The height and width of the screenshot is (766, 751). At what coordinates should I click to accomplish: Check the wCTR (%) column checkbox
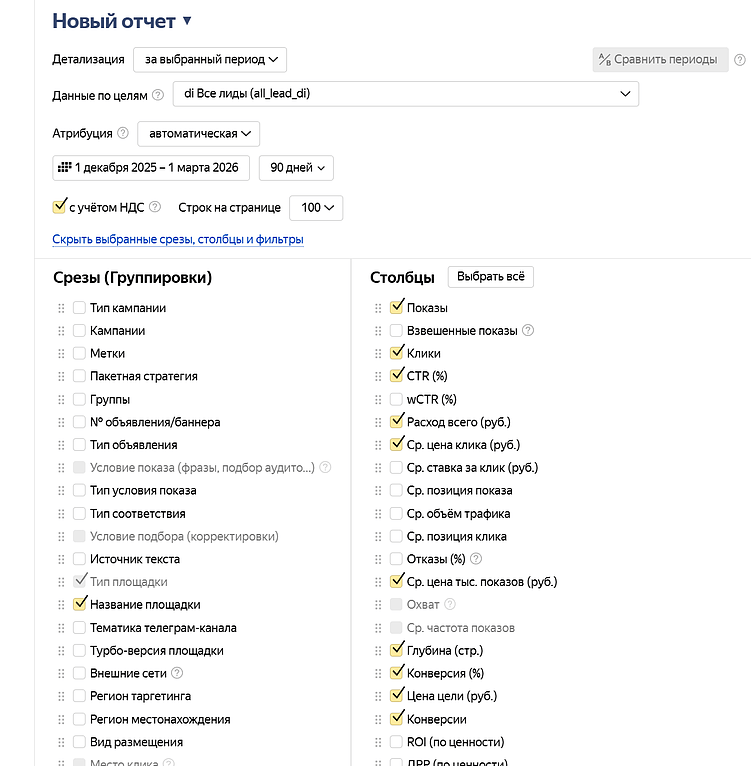pyautogui.click(x=396, y=399)
